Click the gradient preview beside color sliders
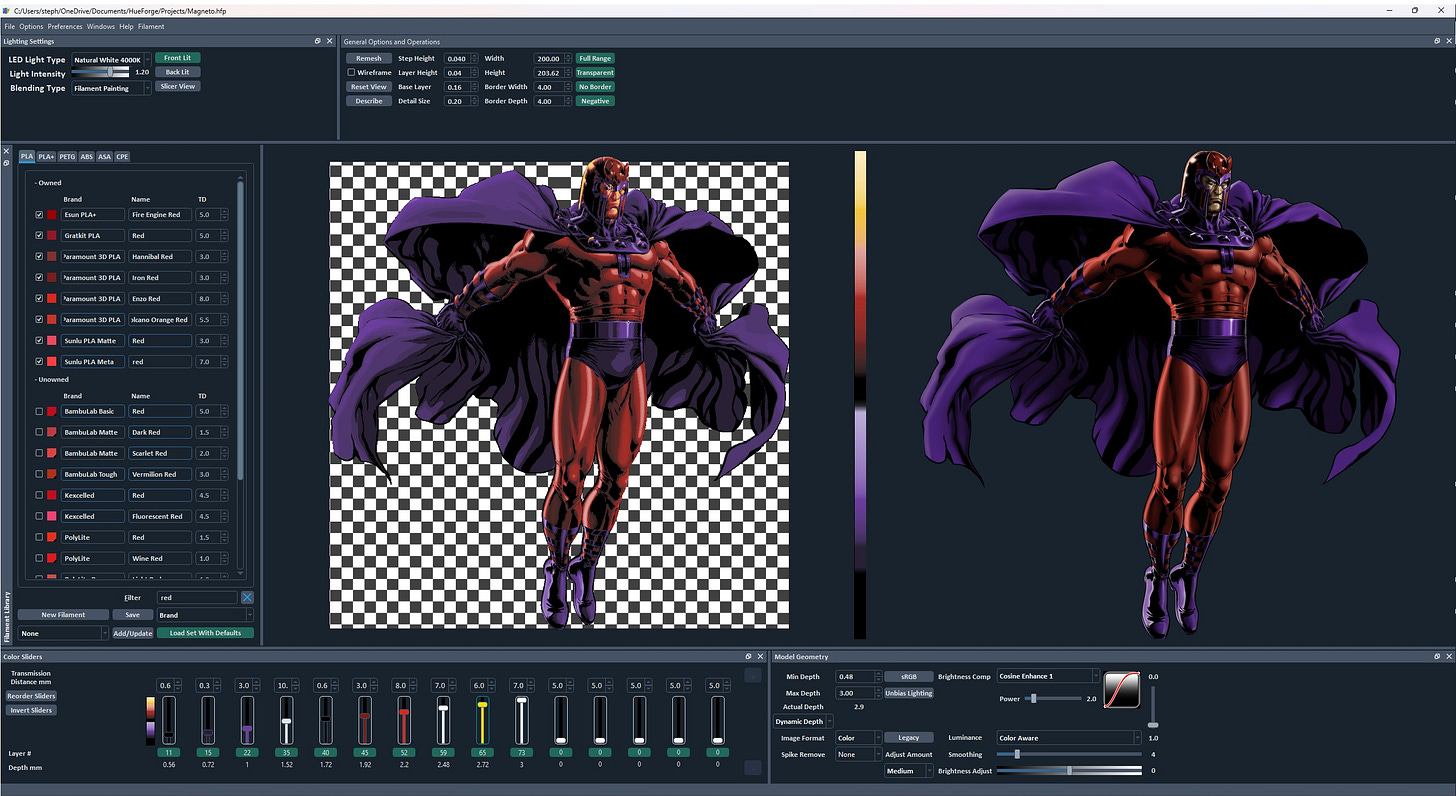Viewport: 1456px width, 796px height. tap(150, 720)
